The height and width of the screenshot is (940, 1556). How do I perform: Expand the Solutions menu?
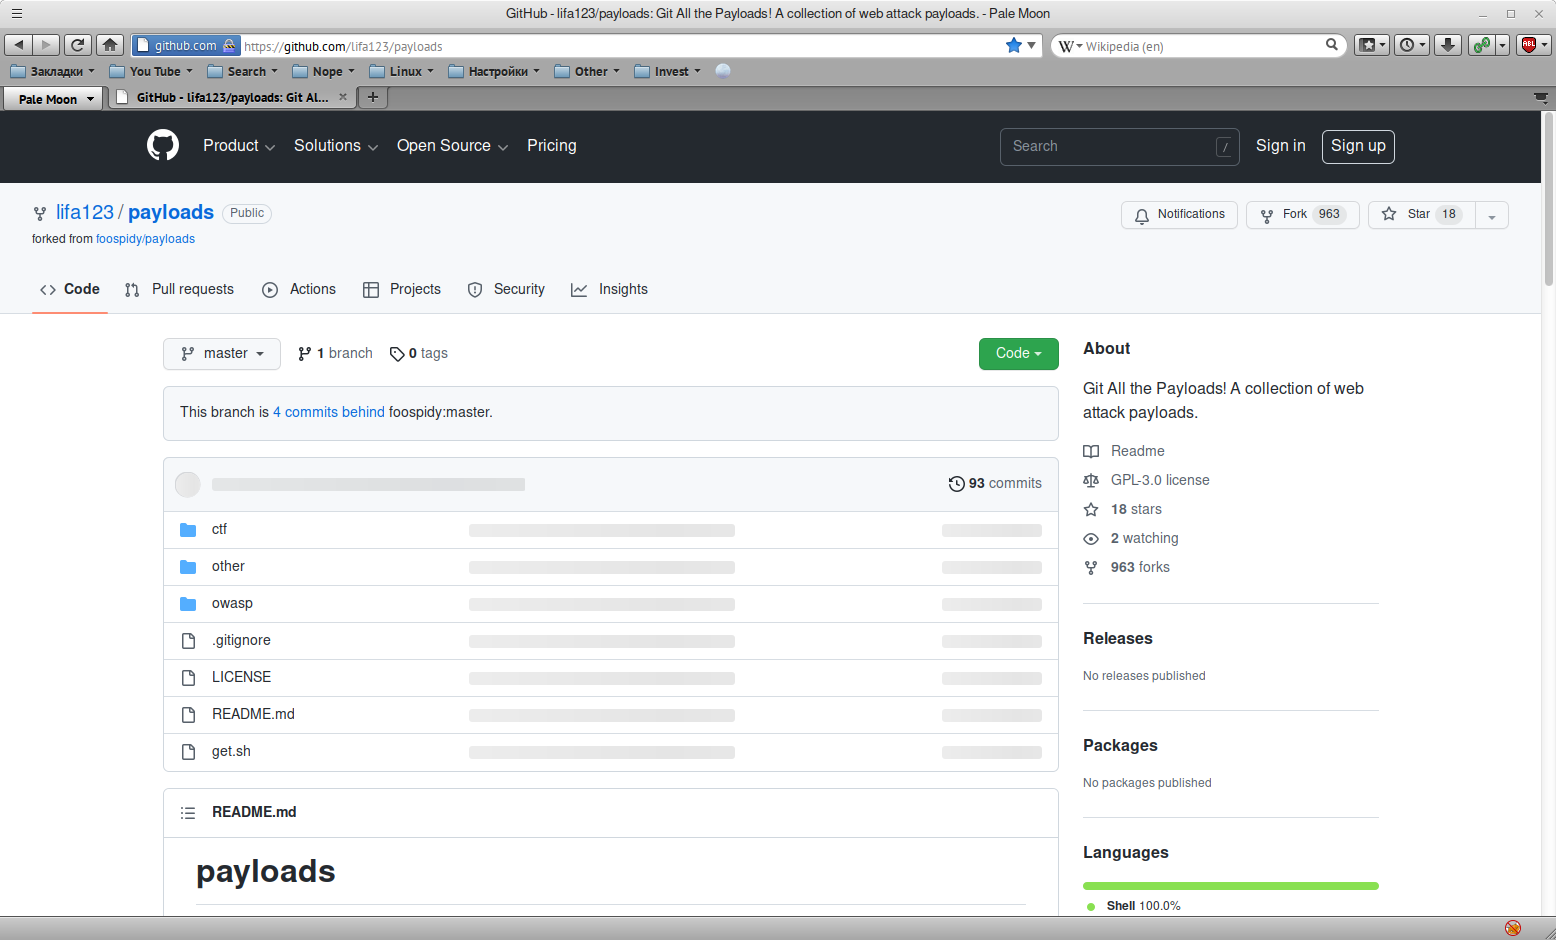[x=336, y=146]
